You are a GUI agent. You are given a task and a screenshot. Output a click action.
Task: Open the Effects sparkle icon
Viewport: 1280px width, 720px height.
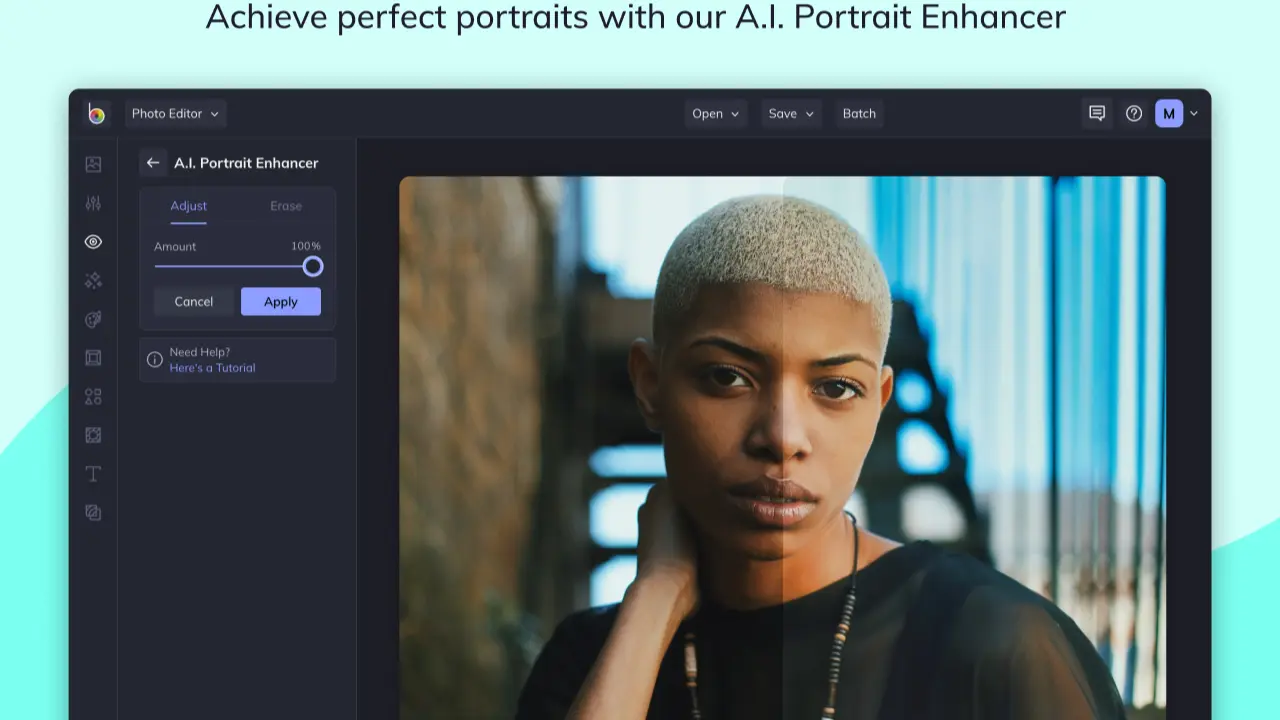pyautogui.click(x=93, y=281)
